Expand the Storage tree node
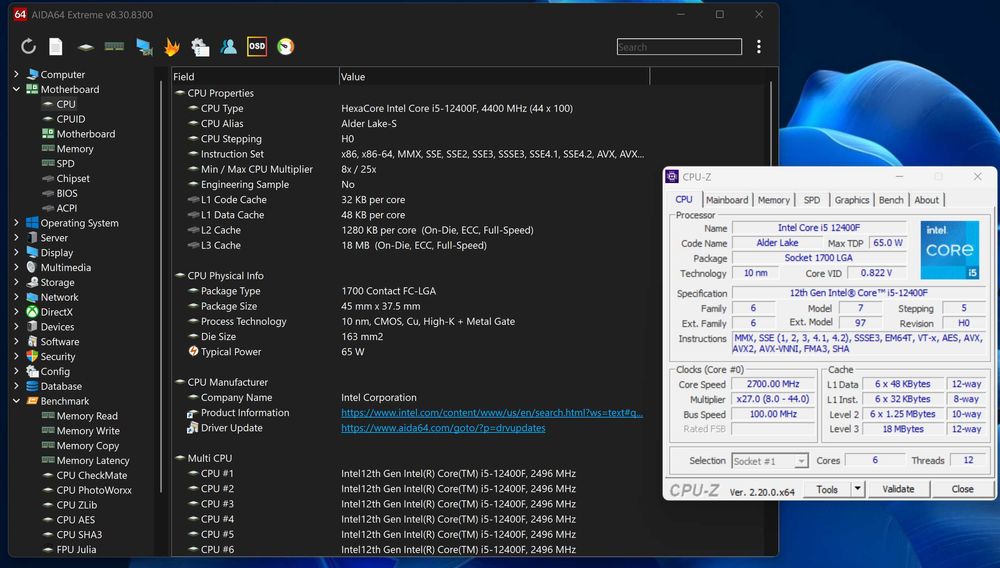The height and width of the screenshot is (568, 1000). 17,282
